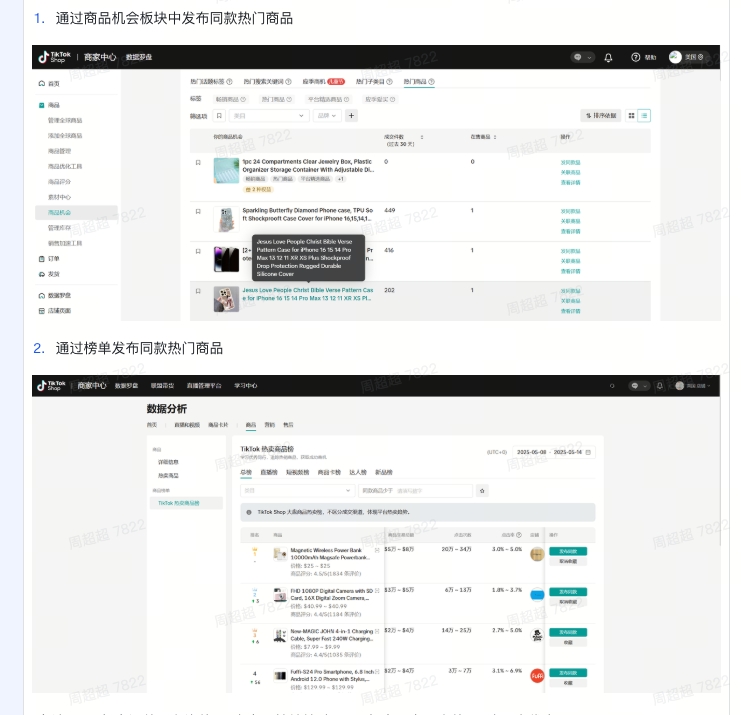Switch to list view layout icon
This screenshot has width=741, height=715.
coord(645,116)
